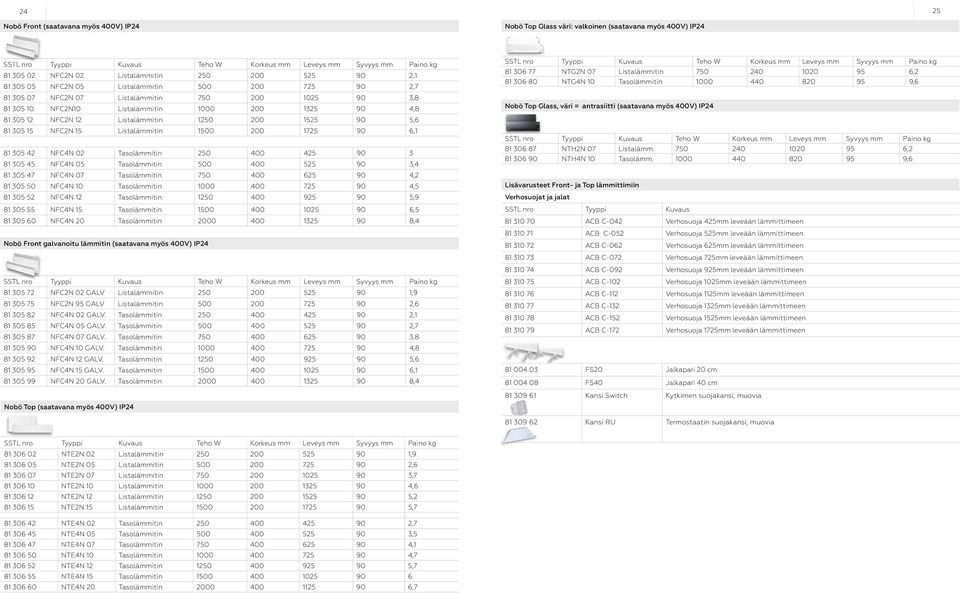Click the 'Kansi Switch' type label
The image size is (960, 593).
606,395
